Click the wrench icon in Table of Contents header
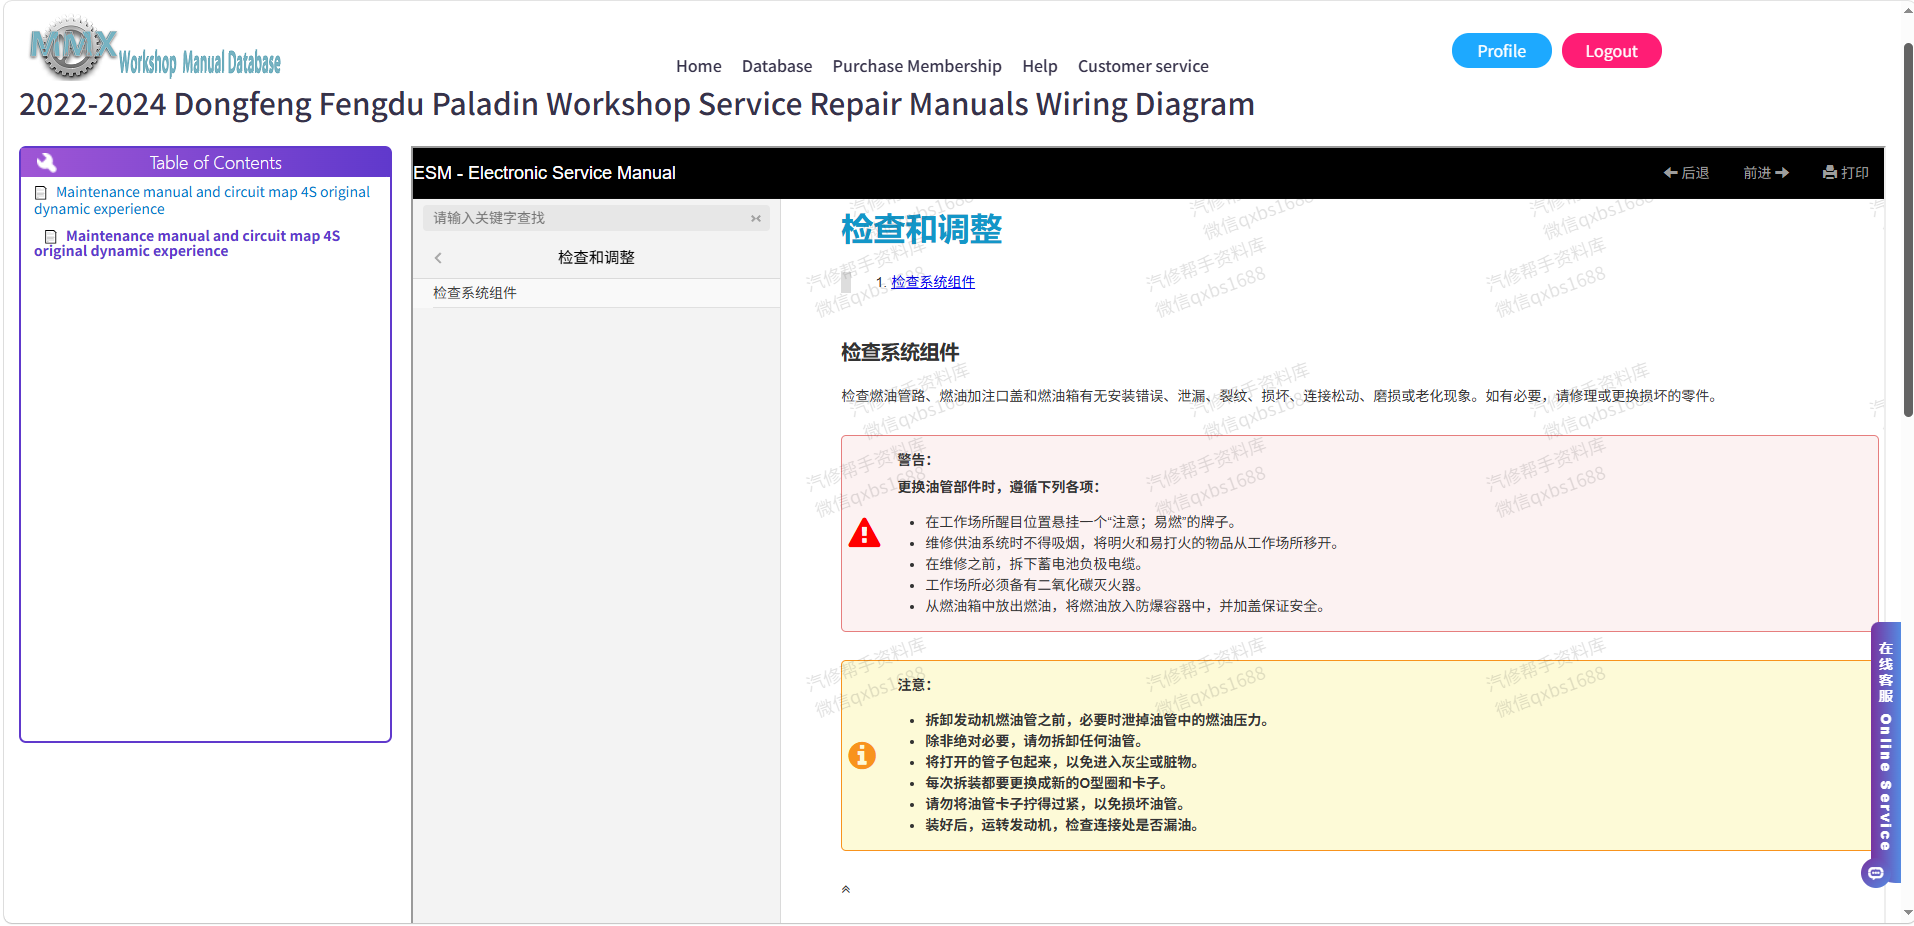The image size is (1914, 926). click(46, 162)
